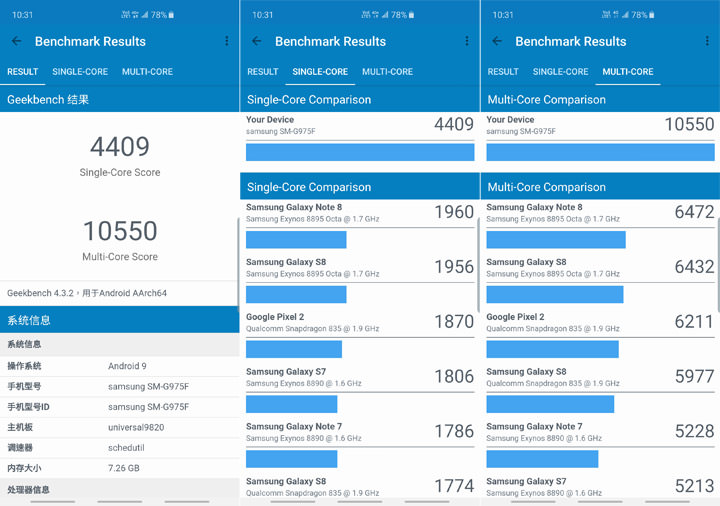Open the three-dot overflow menu on the middle screen
Image resolution: width=720 pixels, height=506 pixels.
click(x=467, y=41)
